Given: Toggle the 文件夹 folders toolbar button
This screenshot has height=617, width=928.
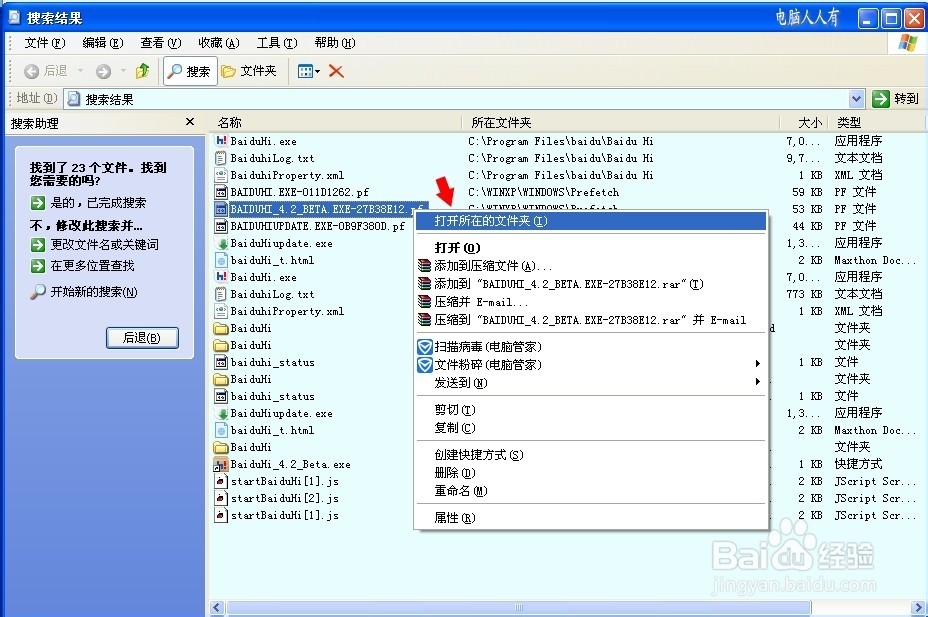Looking at the screenshot, I should point(249,71).
